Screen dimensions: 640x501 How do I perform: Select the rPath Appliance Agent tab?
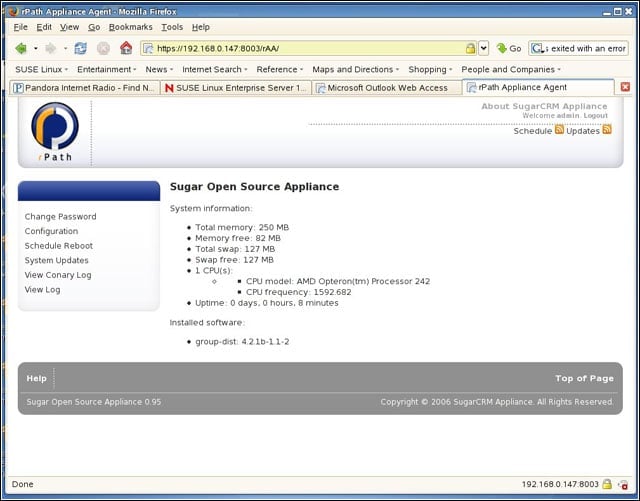pos(538,87)
